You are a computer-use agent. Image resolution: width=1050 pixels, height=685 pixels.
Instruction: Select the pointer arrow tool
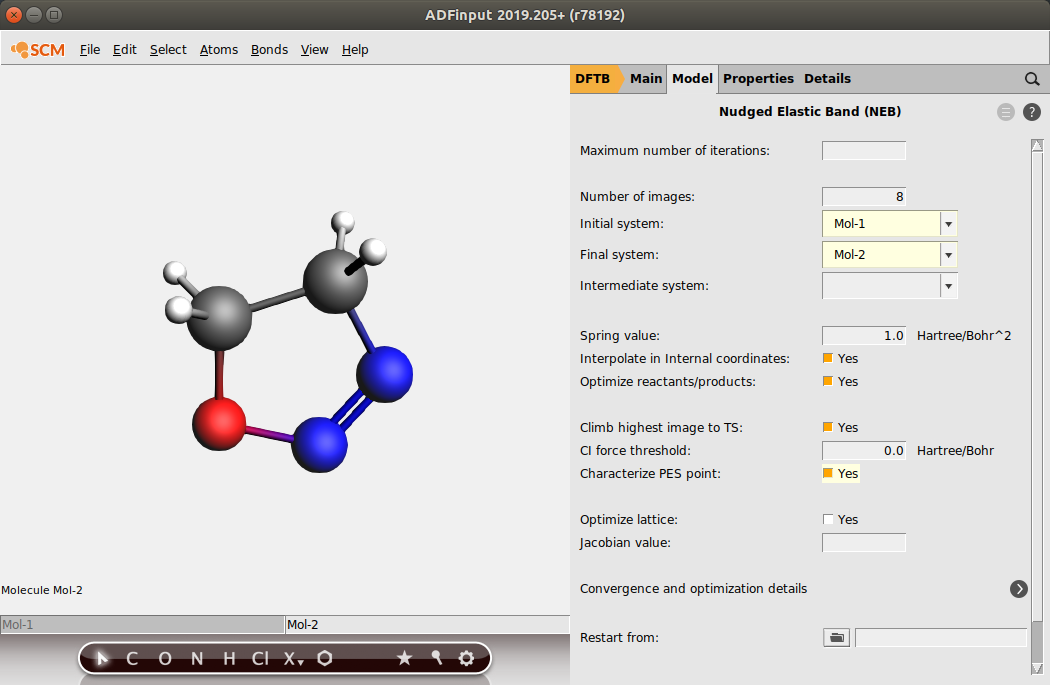(102, 658)
